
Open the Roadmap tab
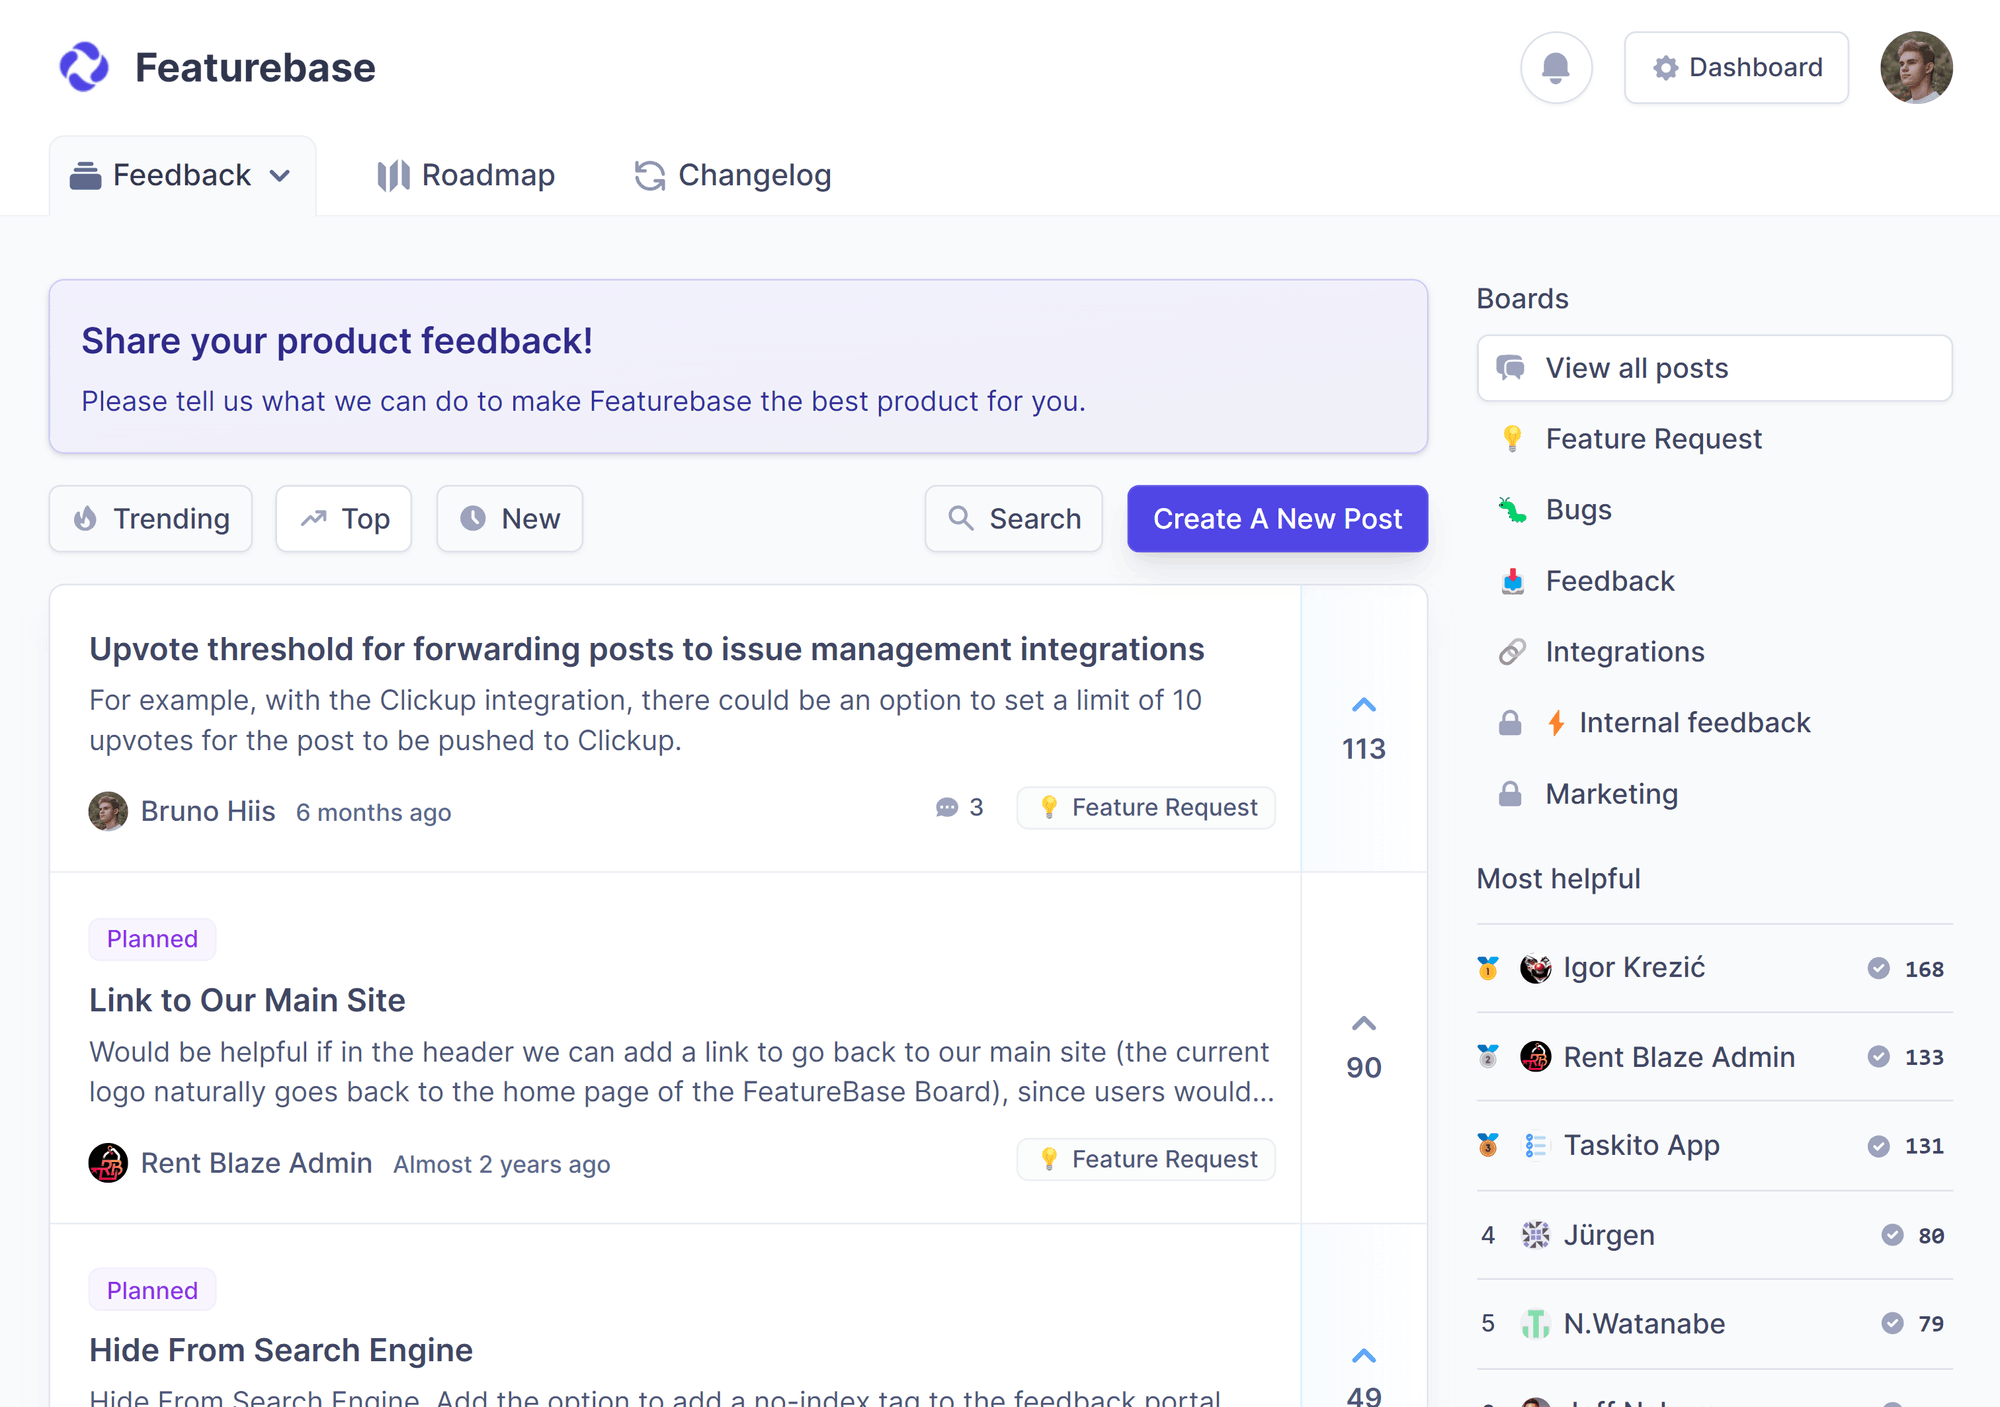(466, 175)
